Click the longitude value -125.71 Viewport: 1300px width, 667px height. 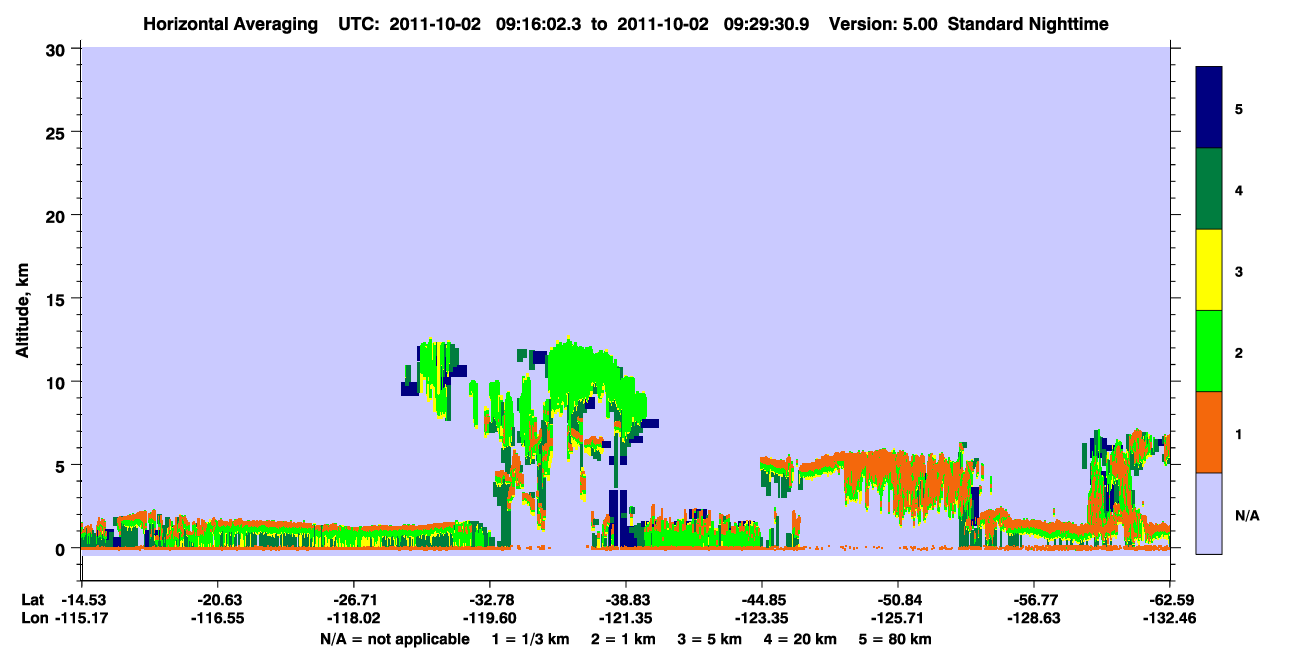coord(898,618)
